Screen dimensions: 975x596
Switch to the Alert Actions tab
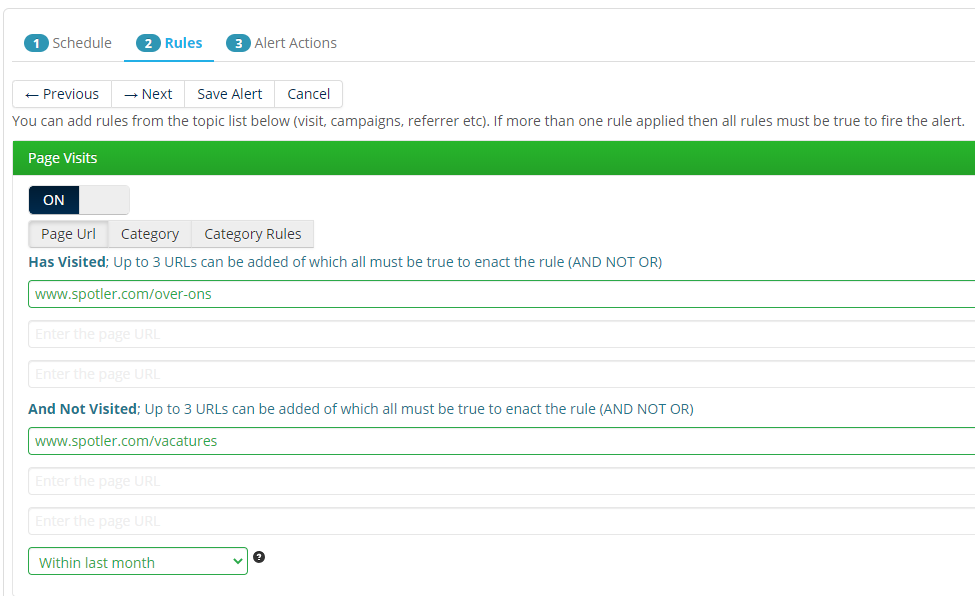coord(282,43)
